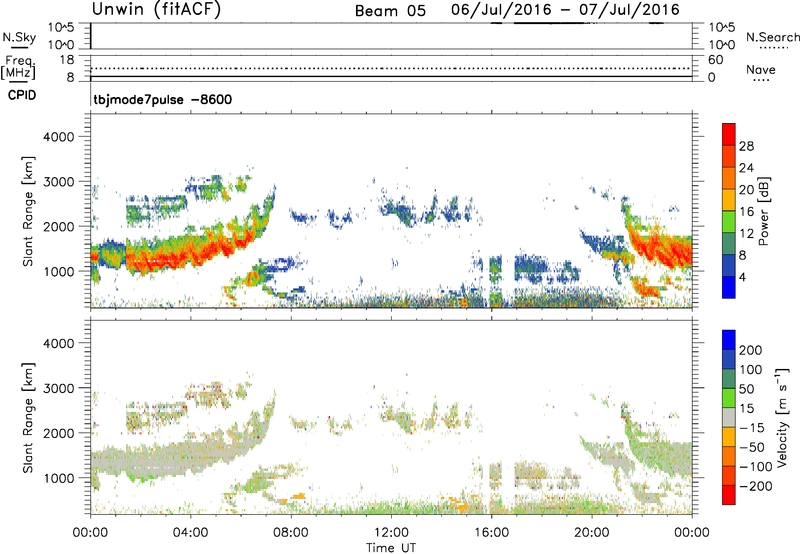Click the '4000' tick of the power panel
Viewport: 800px width, 554px height.
pos(58,137)
